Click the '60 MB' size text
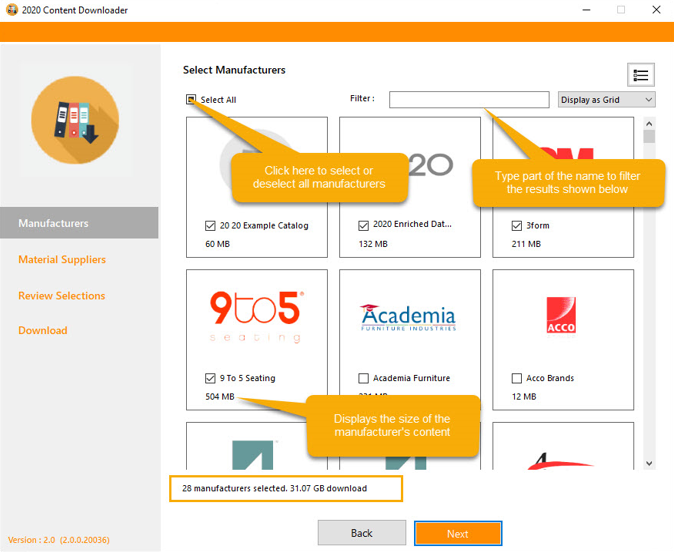 click(x=218, y=244)
